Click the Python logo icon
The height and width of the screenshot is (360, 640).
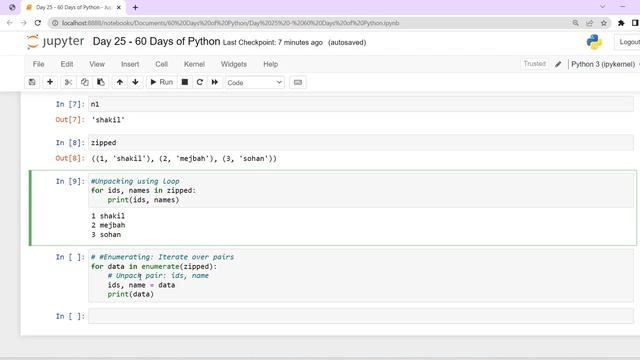[x=594, y=42]
